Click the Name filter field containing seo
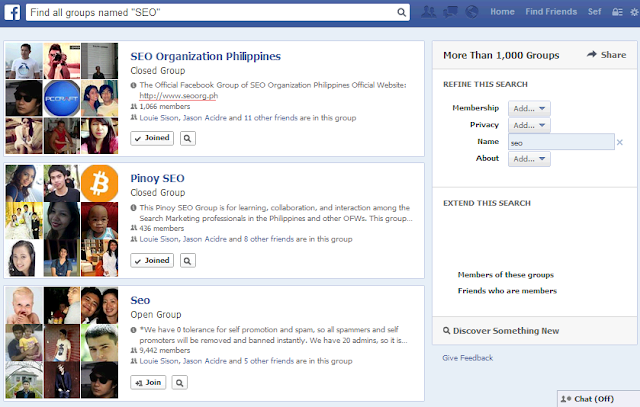640x407 pixels. (561, 142)
